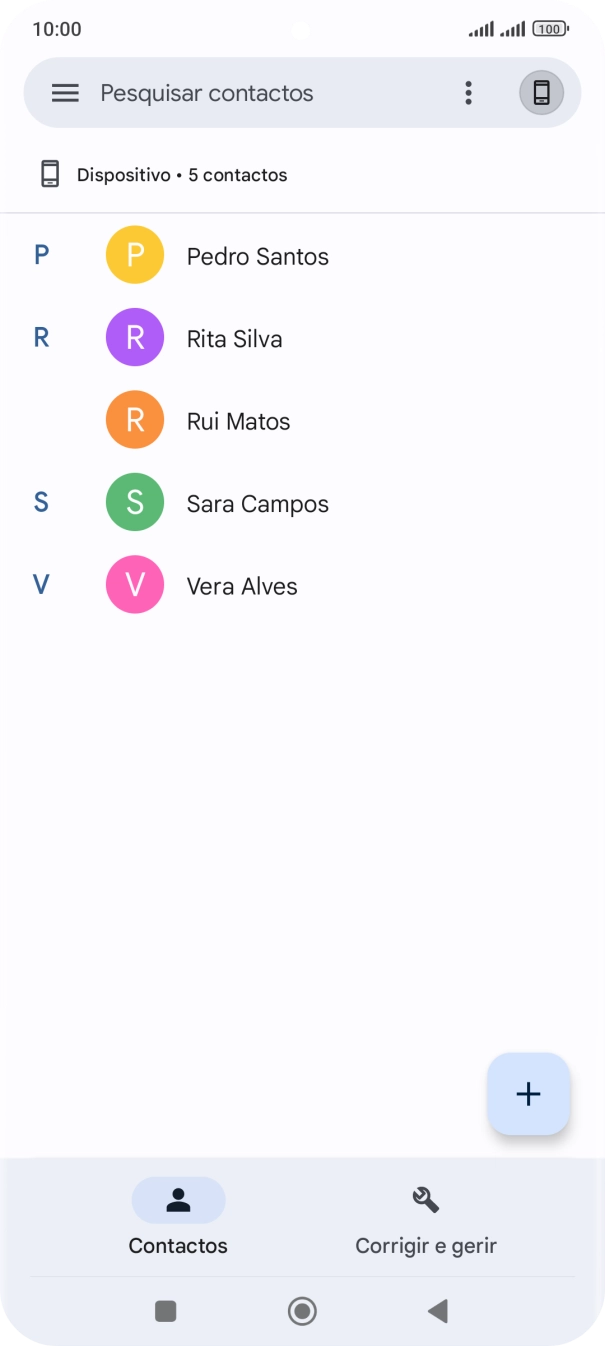Screen dimensions: 605x1346
Task: Tap Rui Matos orange avatar
Action: coord(135,420)
